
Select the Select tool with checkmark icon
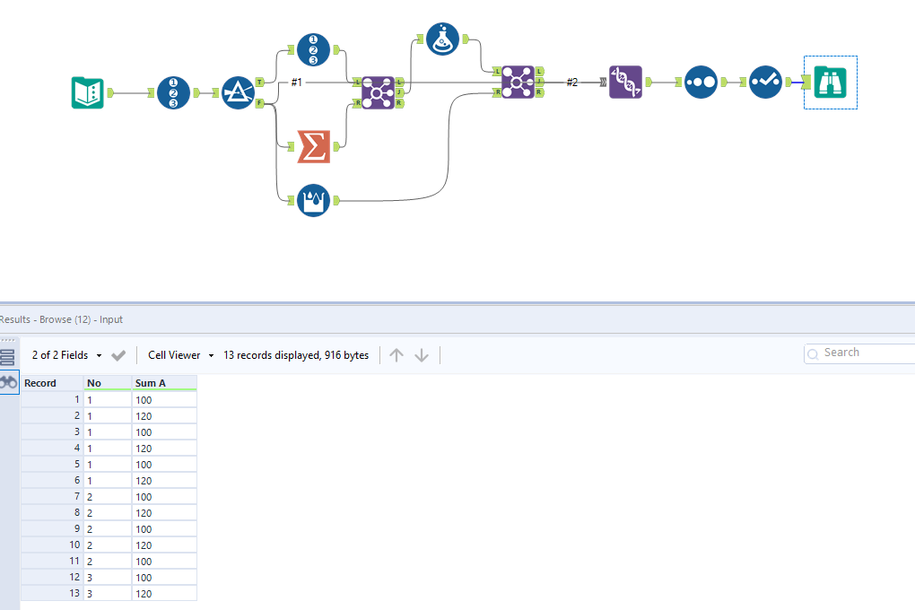click(766, 82)
